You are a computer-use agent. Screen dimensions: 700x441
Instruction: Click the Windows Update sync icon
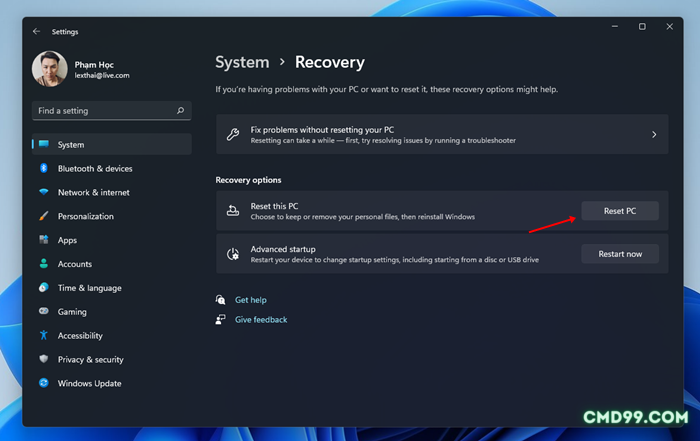(x=44, y=383)
